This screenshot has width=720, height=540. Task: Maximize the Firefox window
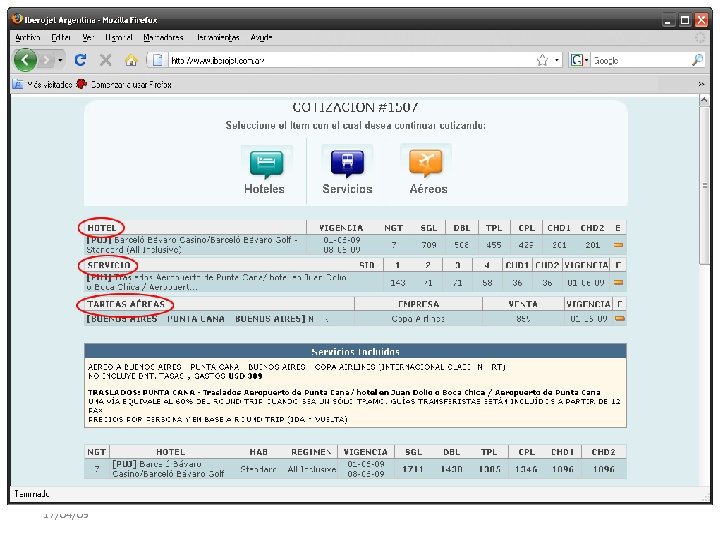pyautogui.click(x=685, y=20)
